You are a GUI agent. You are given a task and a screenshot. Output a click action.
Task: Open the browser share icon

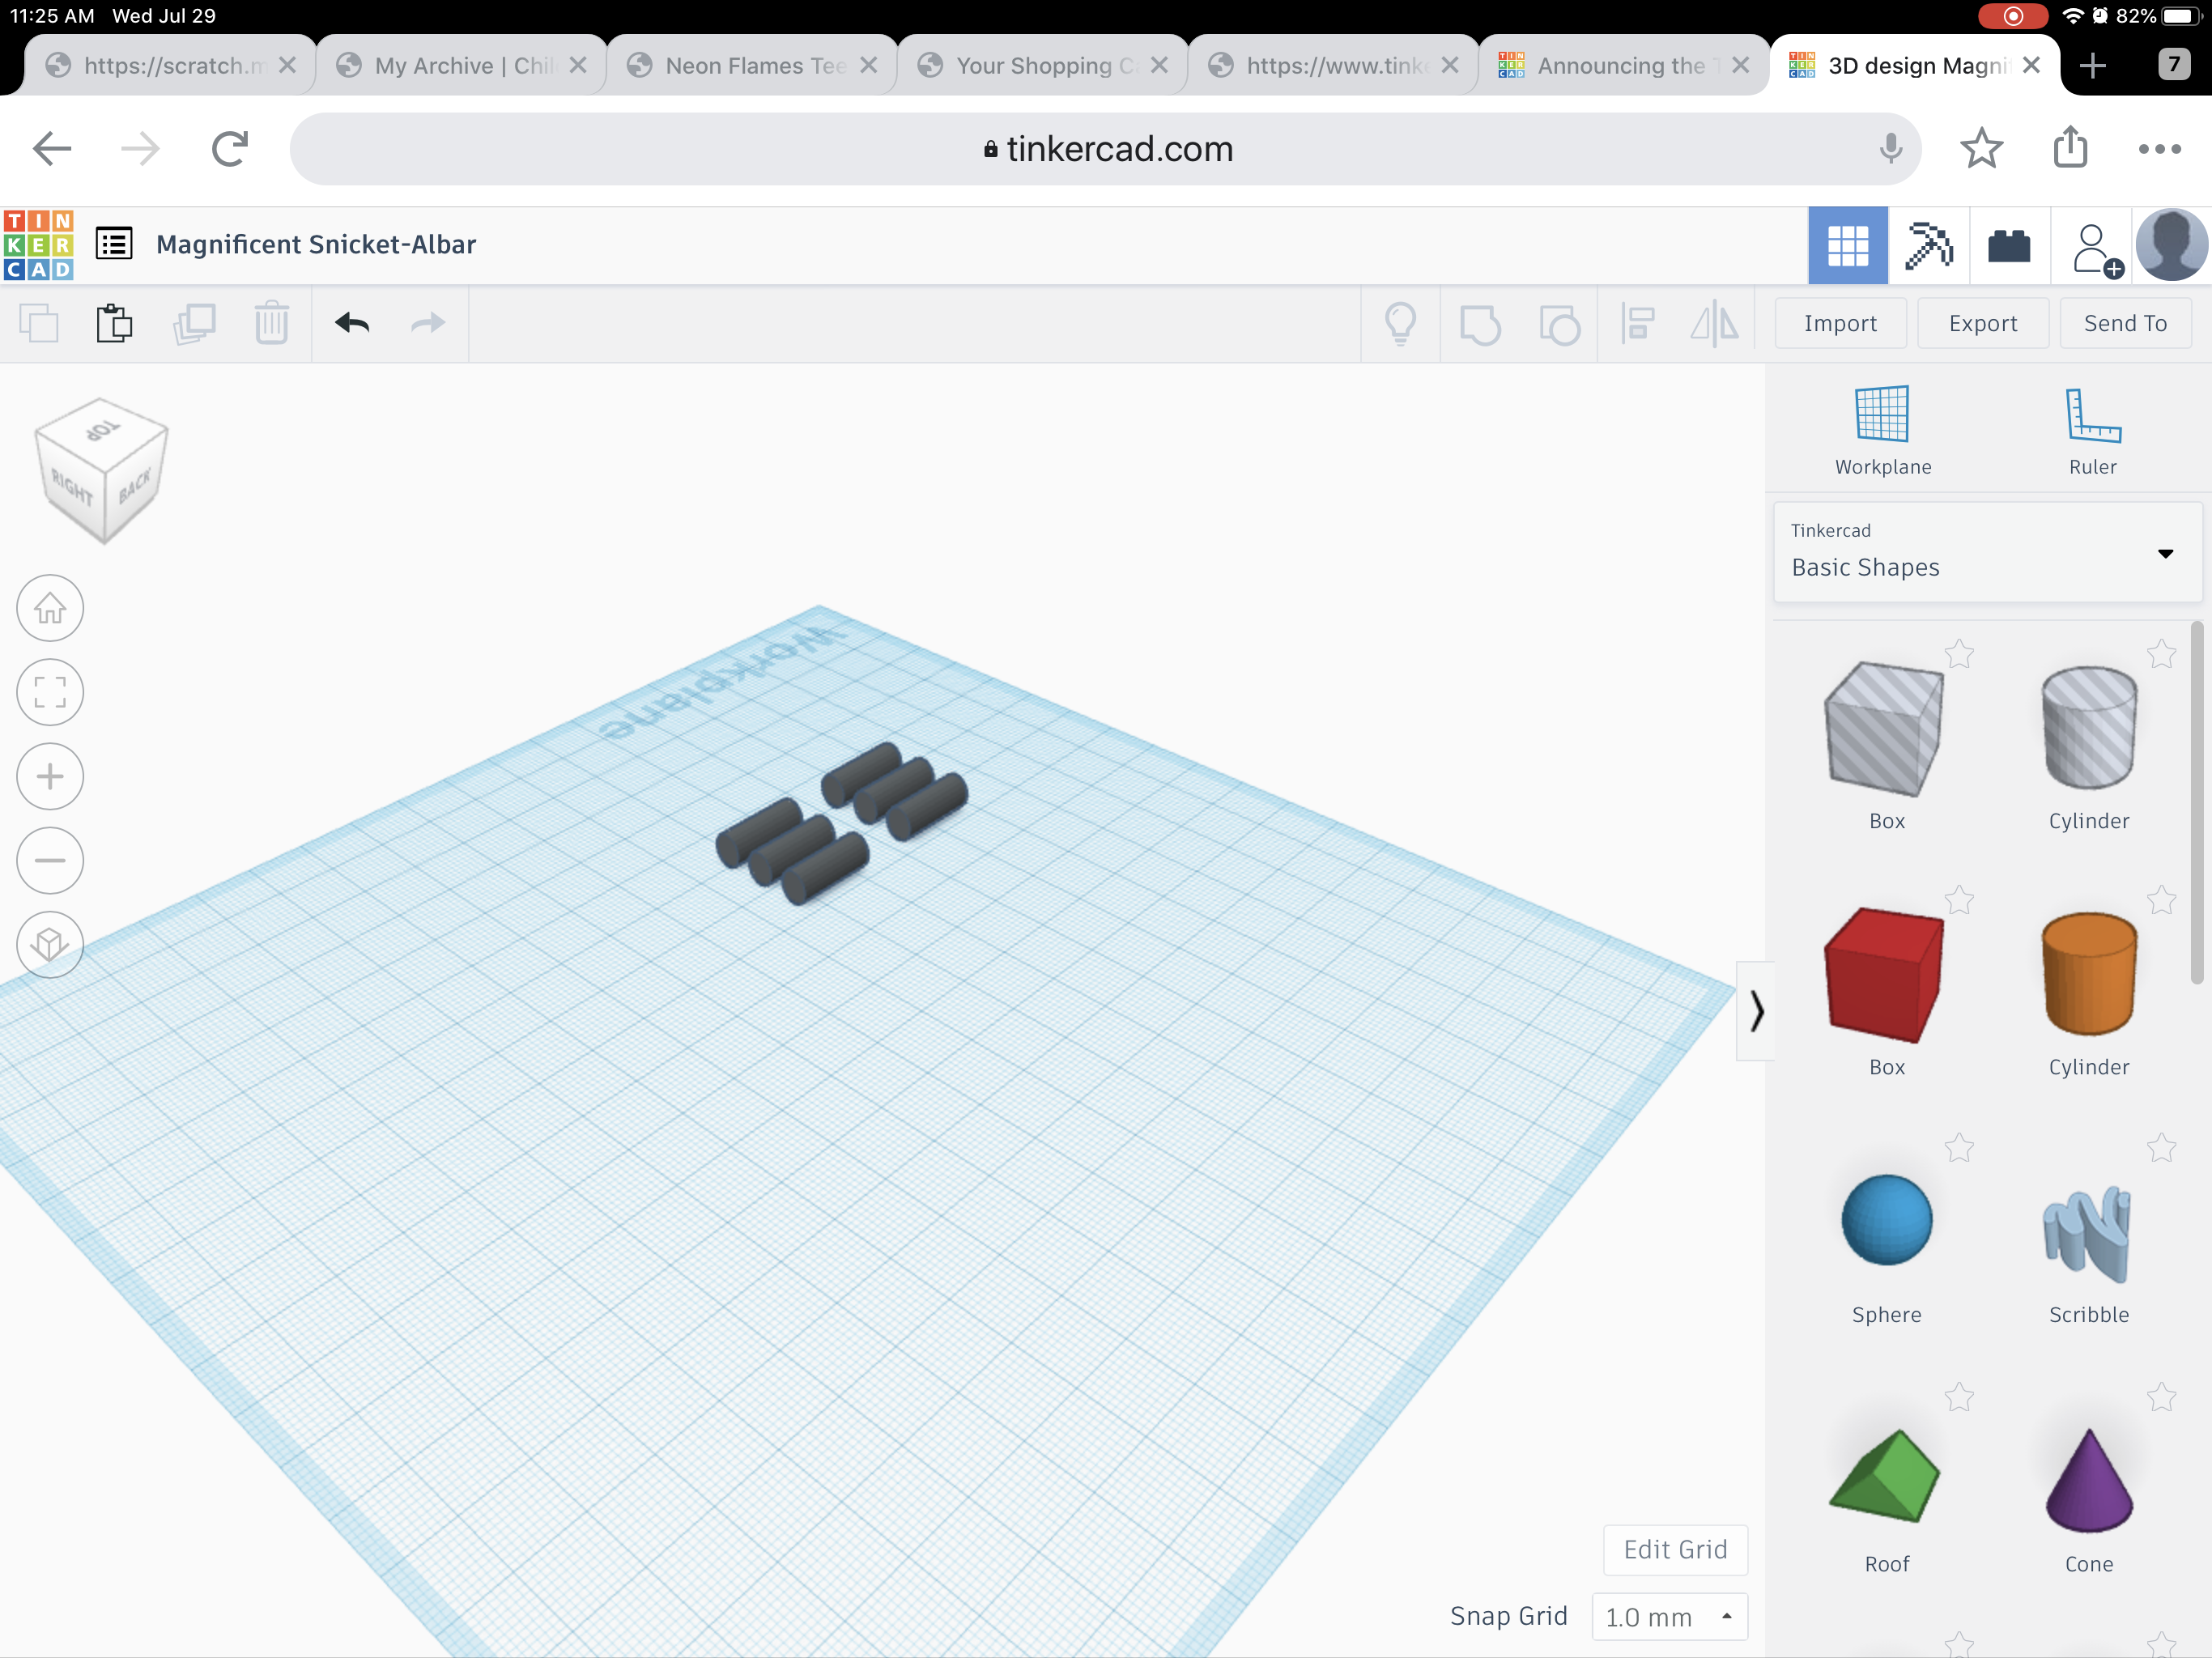click(2071, 147)
